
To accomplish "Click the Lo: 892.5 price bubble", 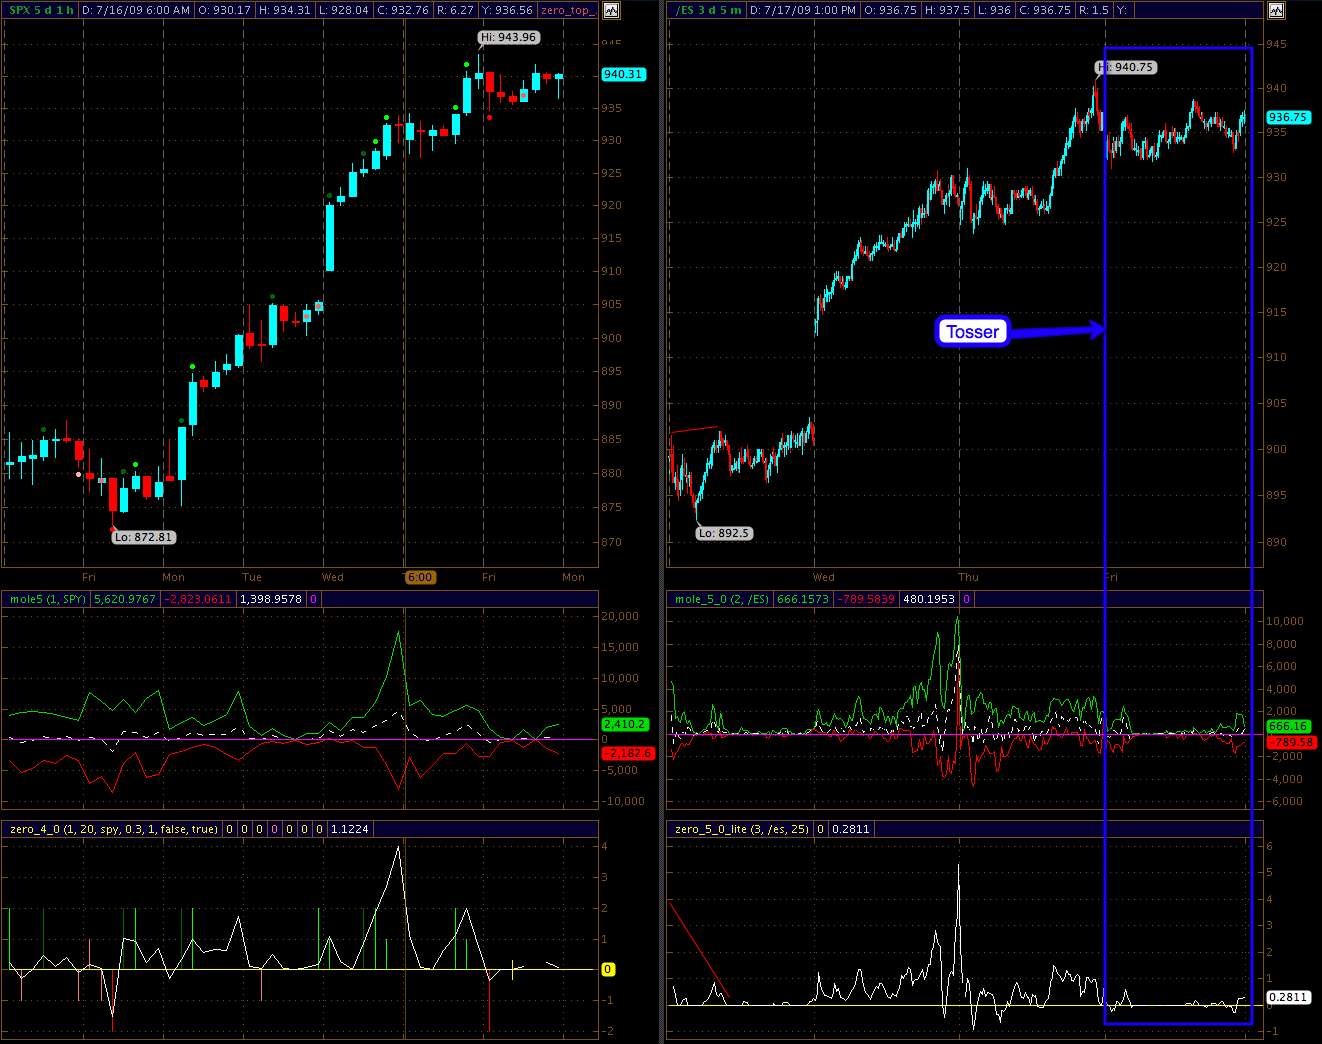I will [723, 533].
